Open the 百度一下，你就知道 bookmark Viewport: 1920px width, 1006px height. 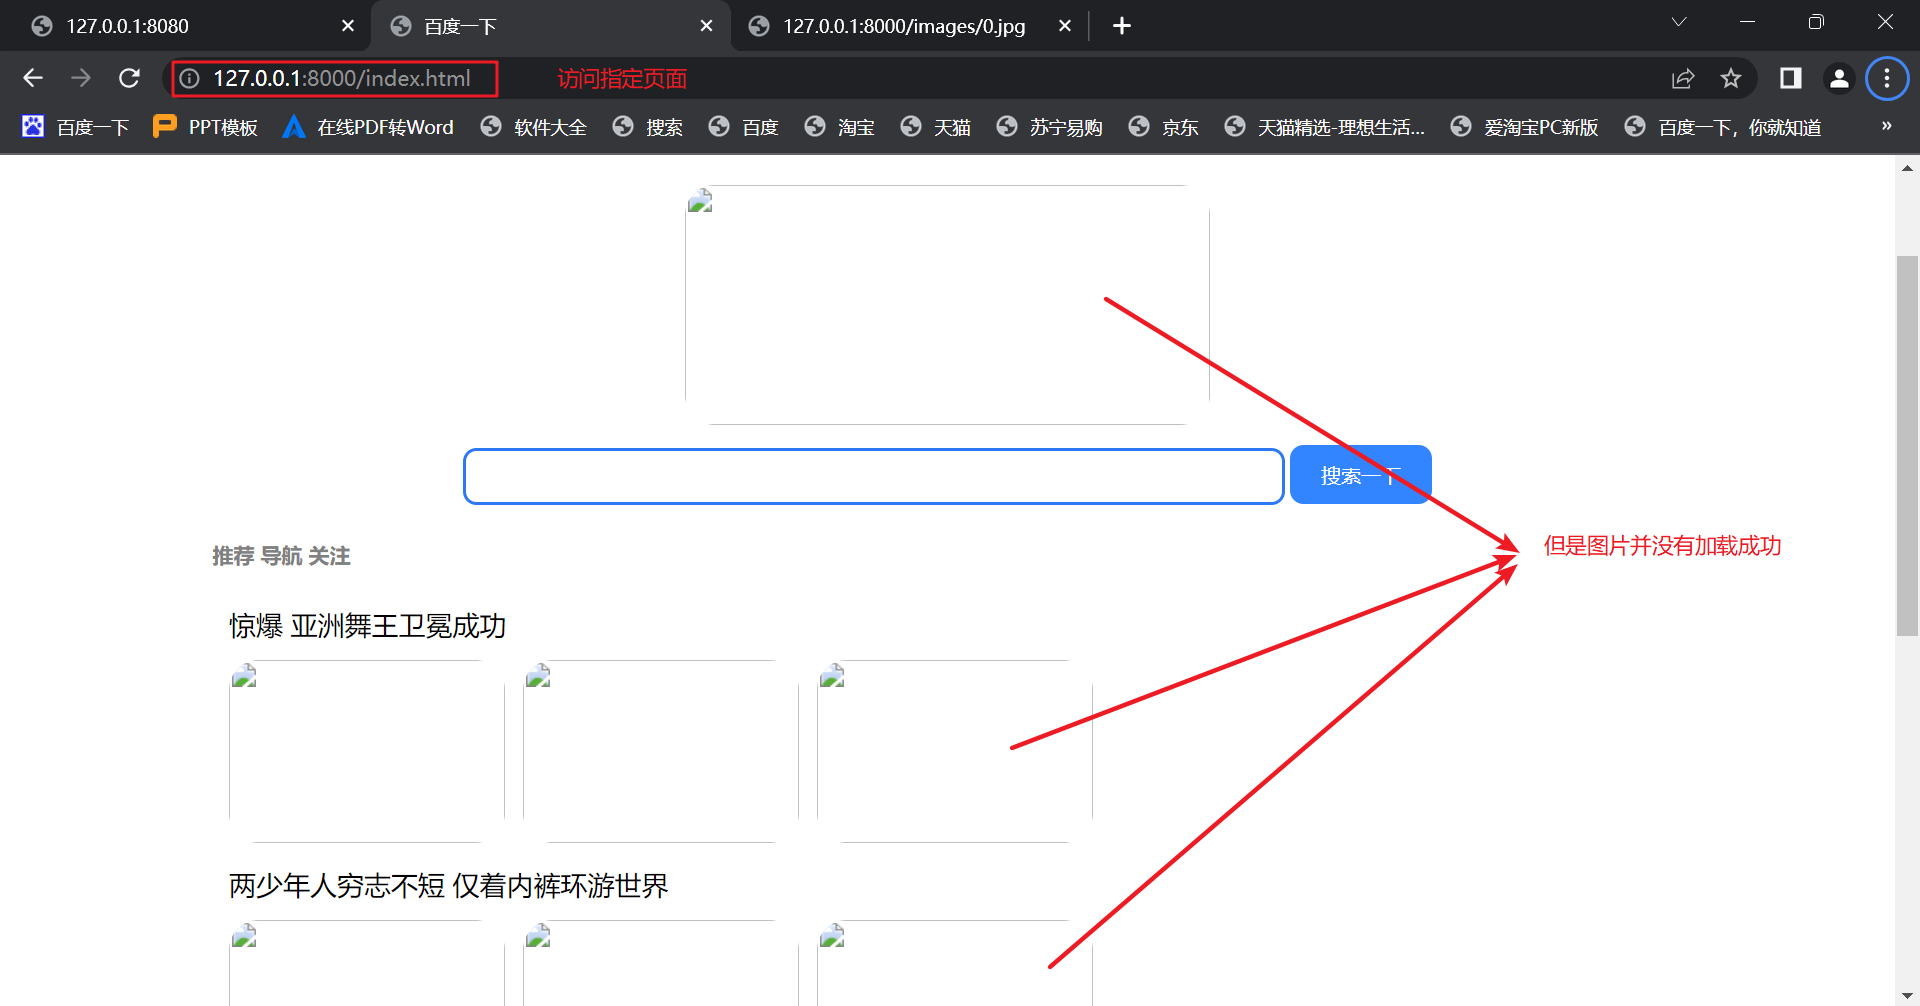(x=1724, y=127)
